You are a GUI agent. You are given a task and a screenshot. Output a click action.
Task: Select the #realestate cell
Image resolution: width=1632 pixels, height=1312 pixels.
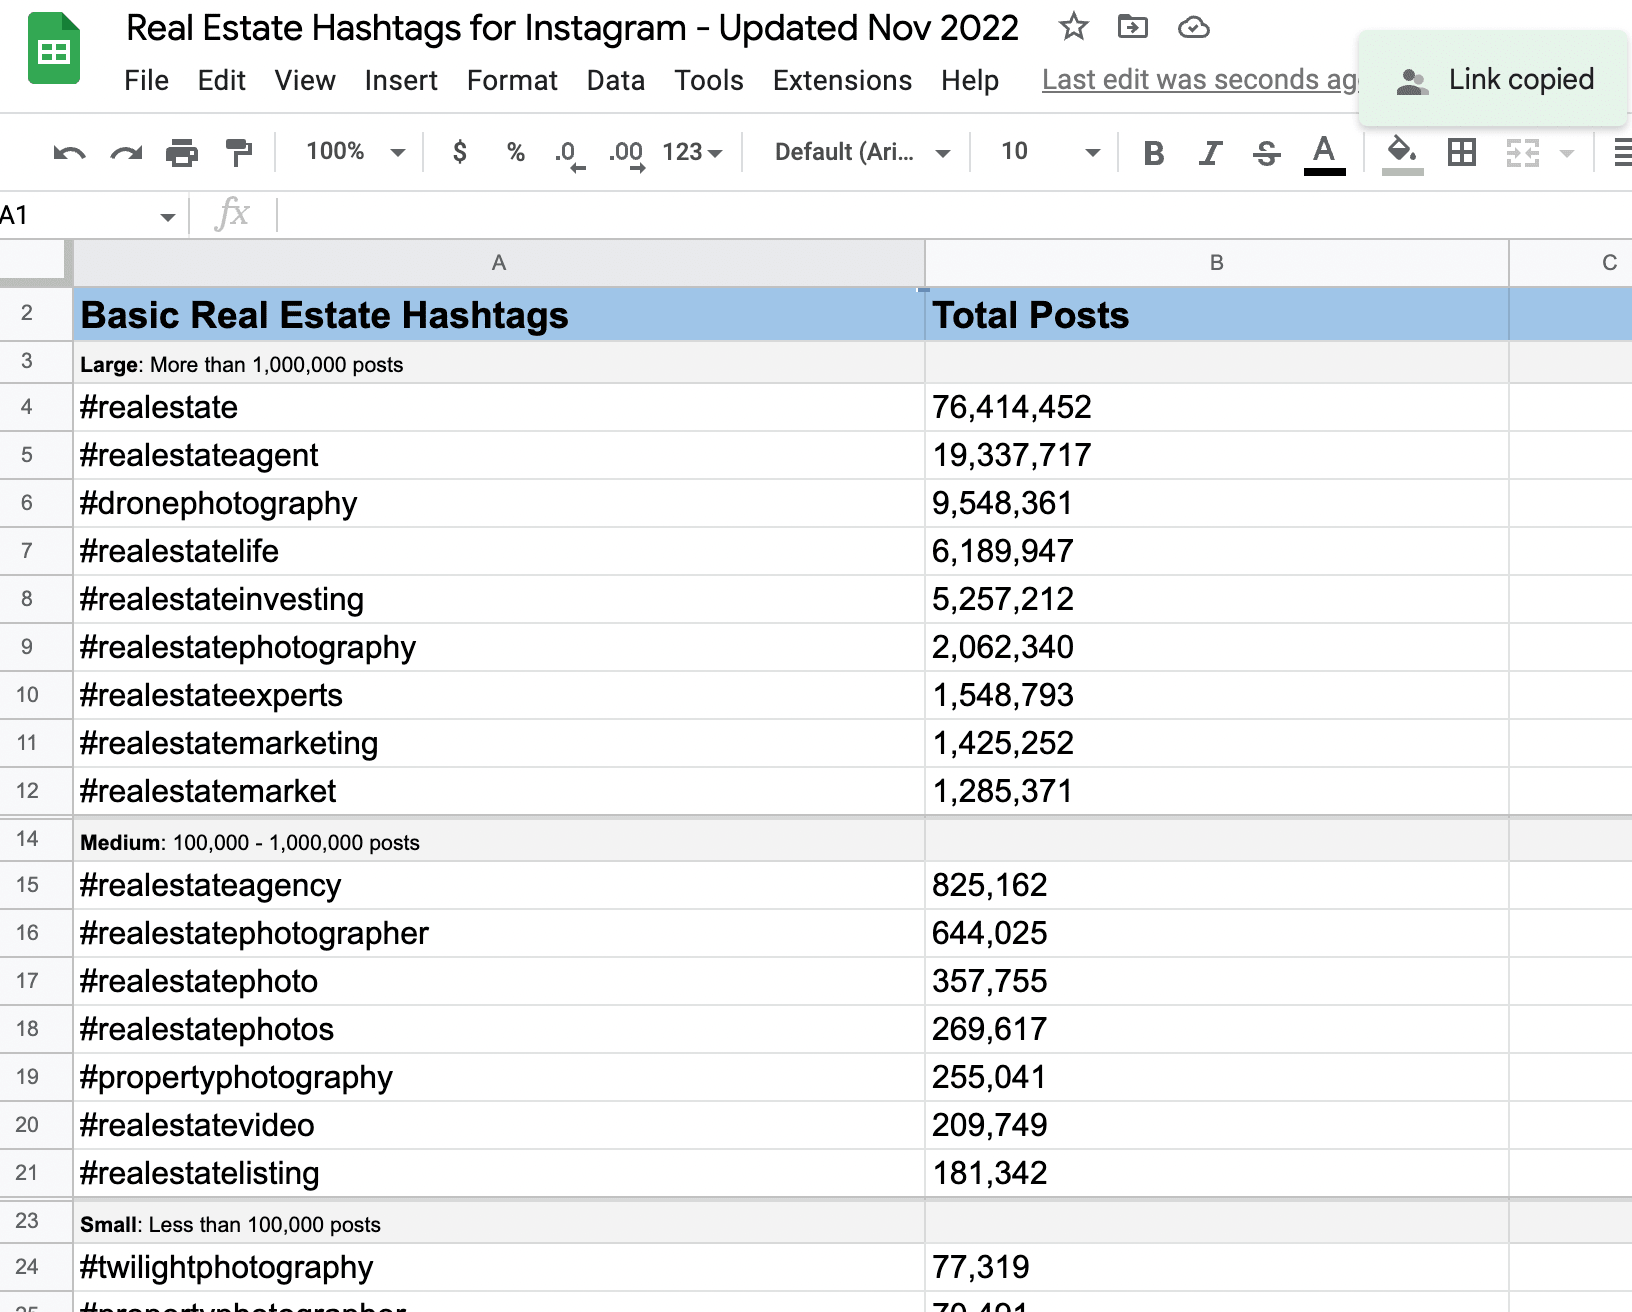(499, 407)
